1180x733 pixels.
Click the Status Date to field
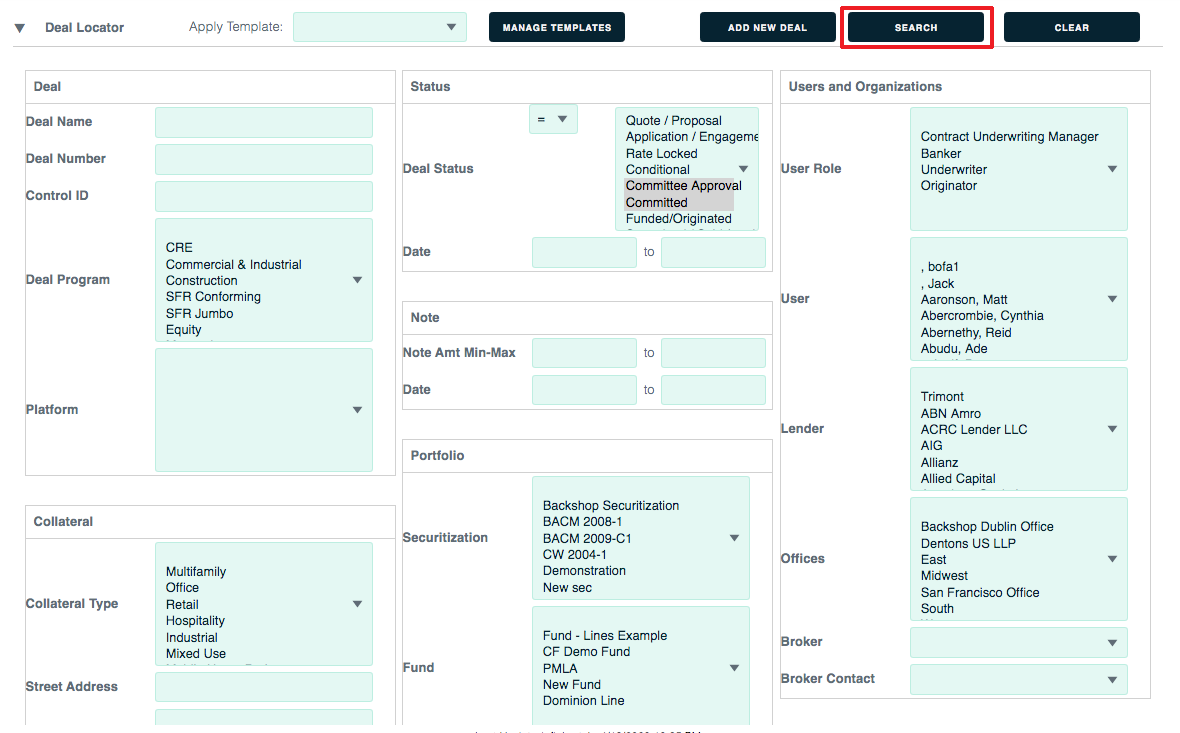point(713,252)
